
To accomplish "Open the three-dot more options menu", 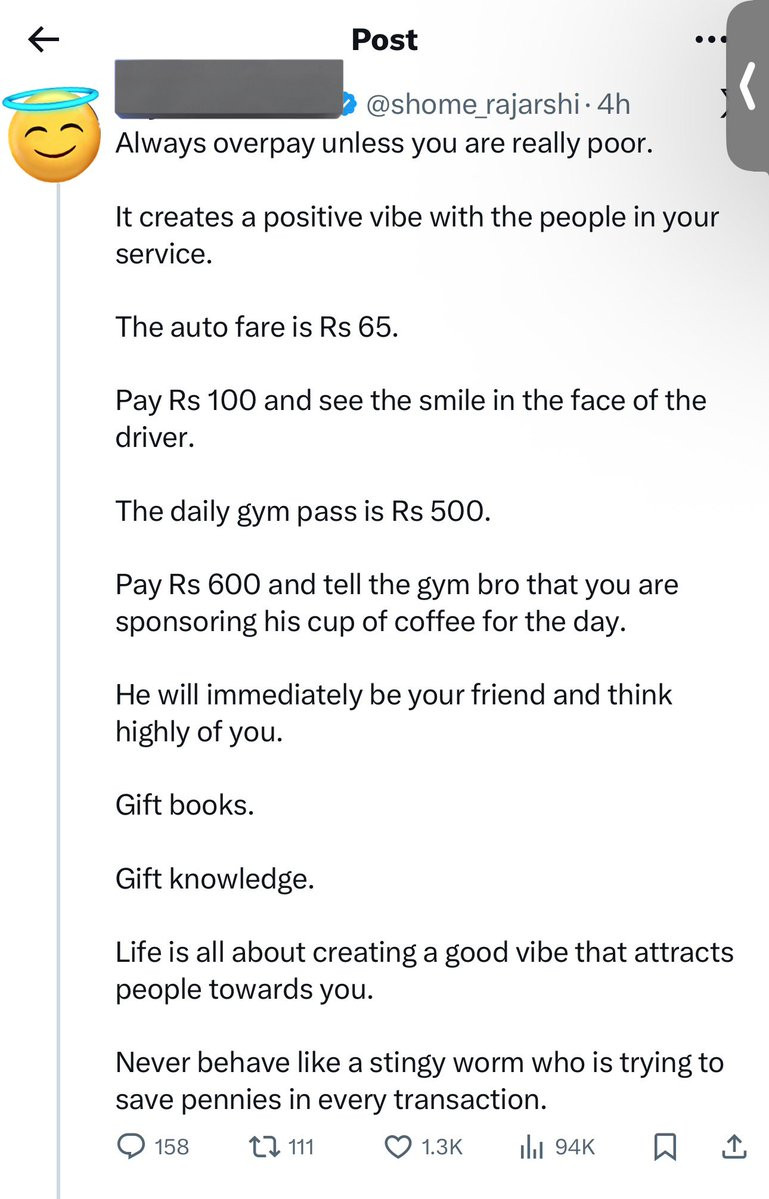I will point(710,39).
